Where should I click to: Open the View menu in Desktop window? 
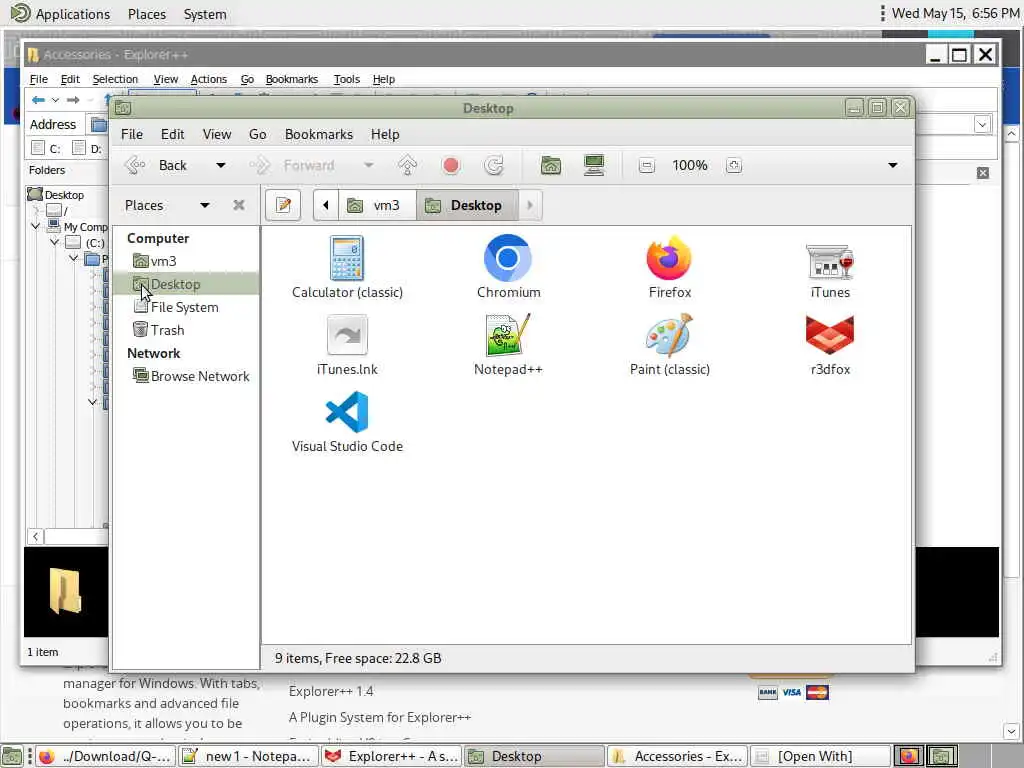click(216, 134)
